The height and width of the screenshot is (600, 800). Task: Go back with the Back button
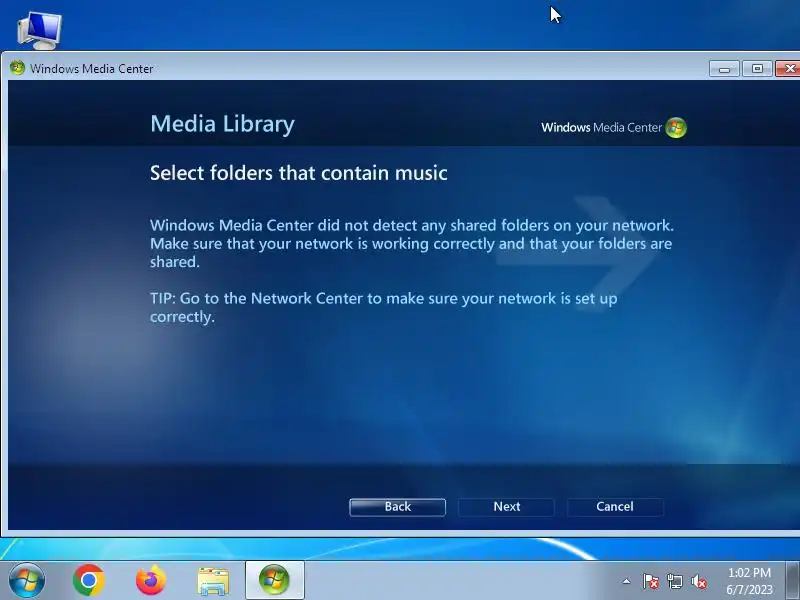(x=397, y=507)
